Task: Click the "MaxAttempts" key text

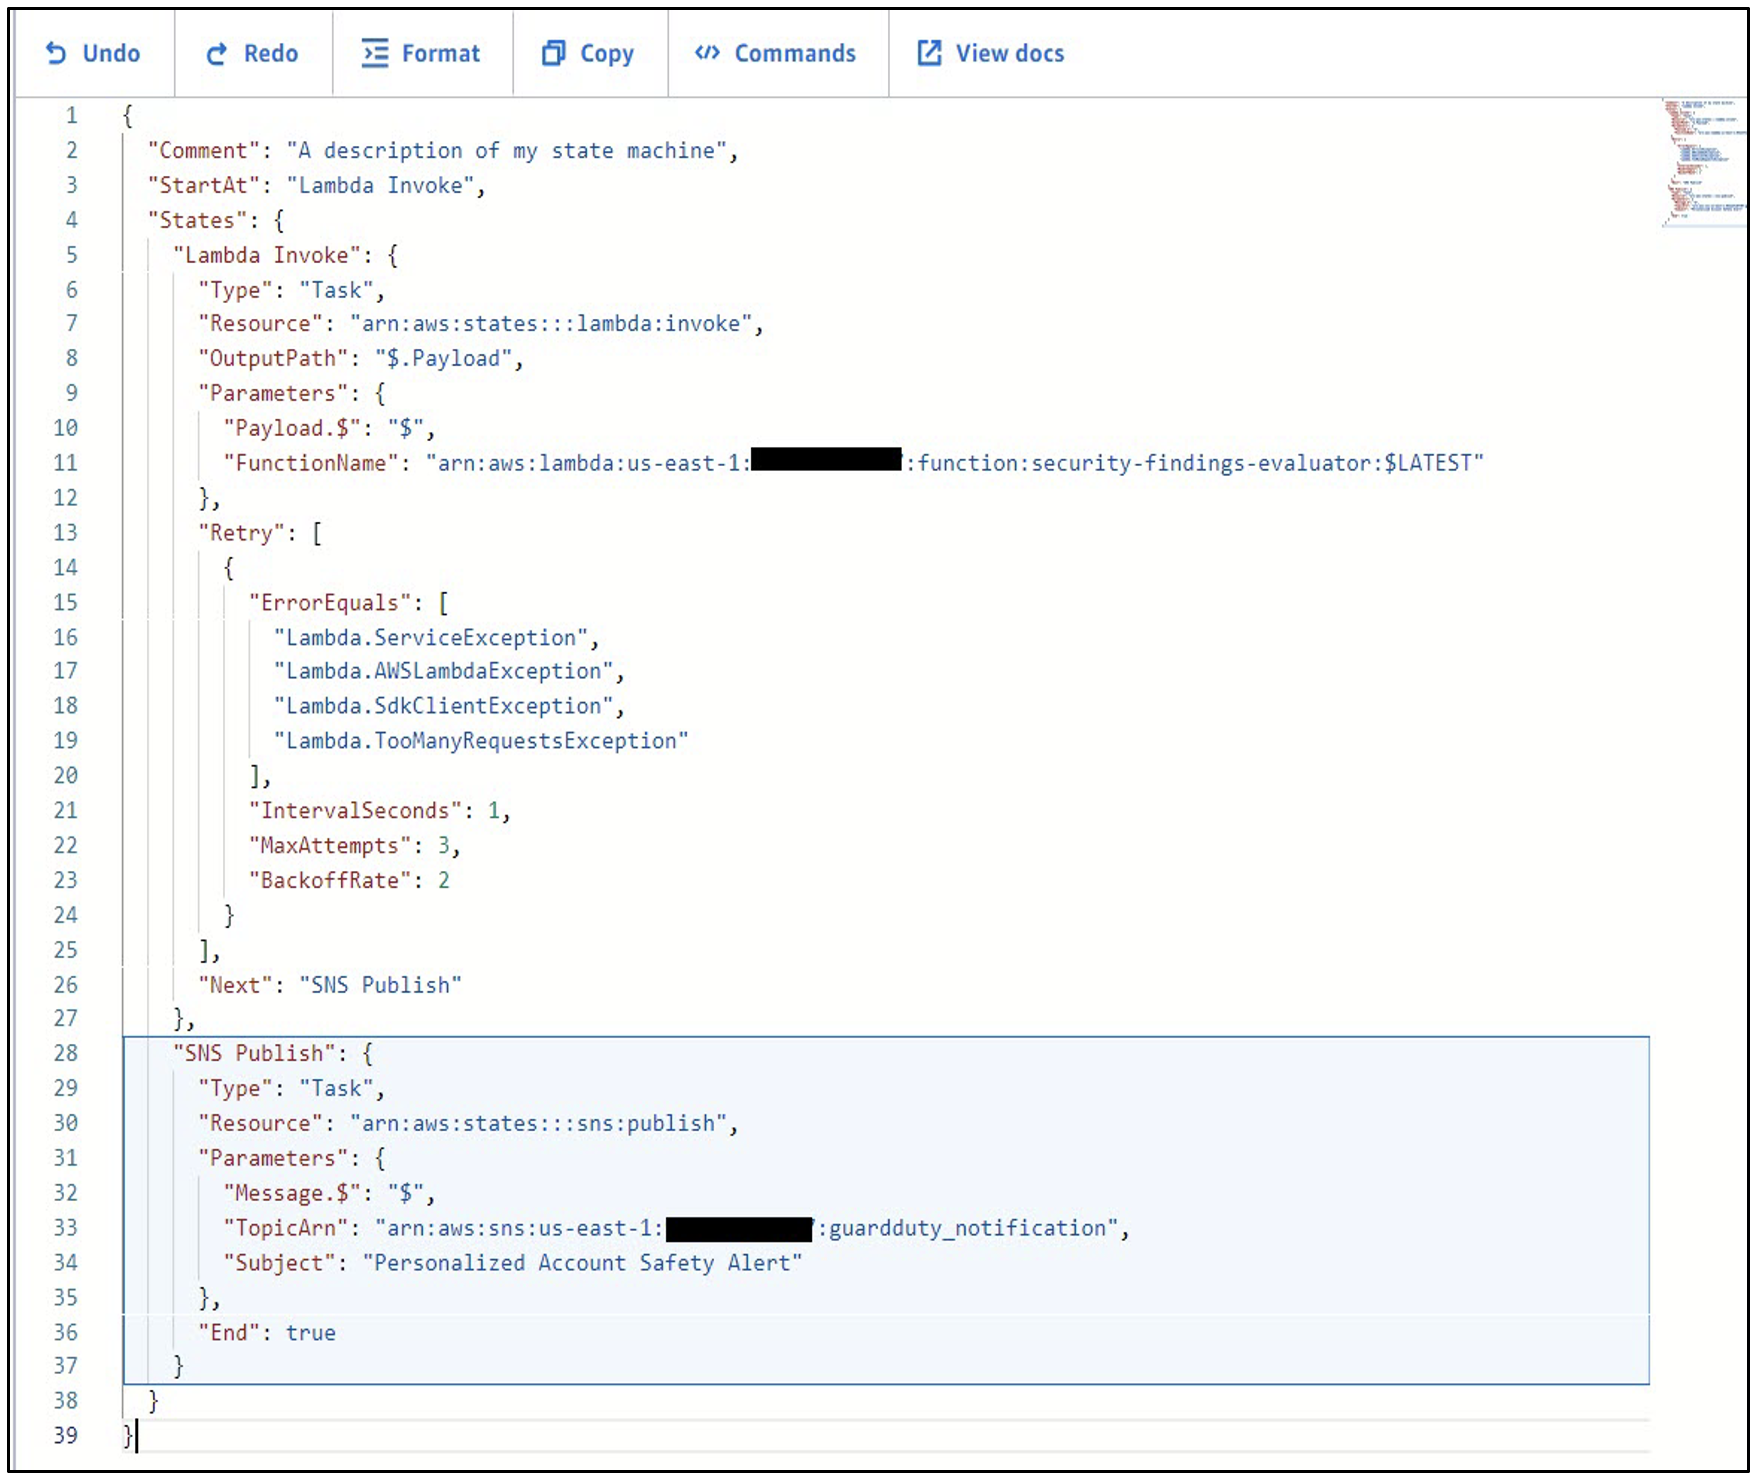Action: 330,846
